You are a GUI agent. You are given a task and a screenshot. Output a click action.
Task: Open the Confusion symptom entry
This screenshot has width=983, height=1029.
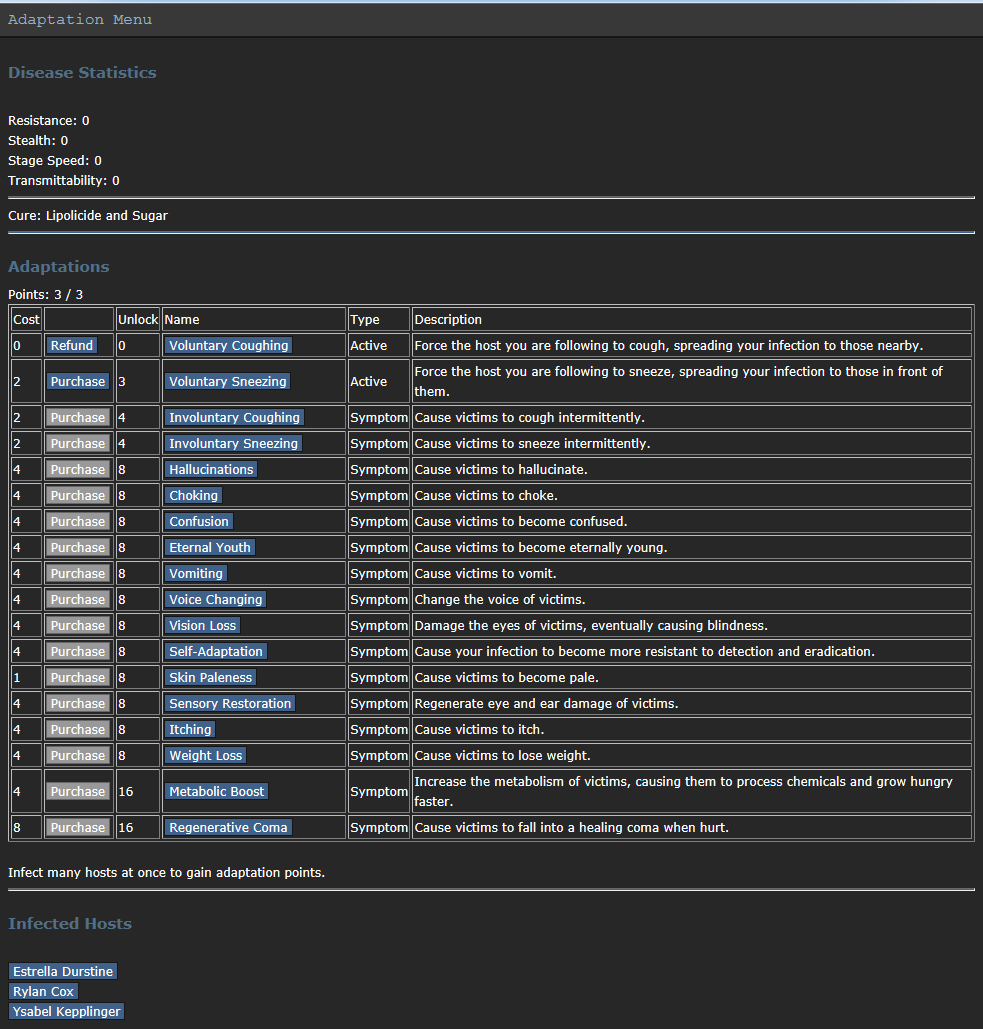point(199,522)
